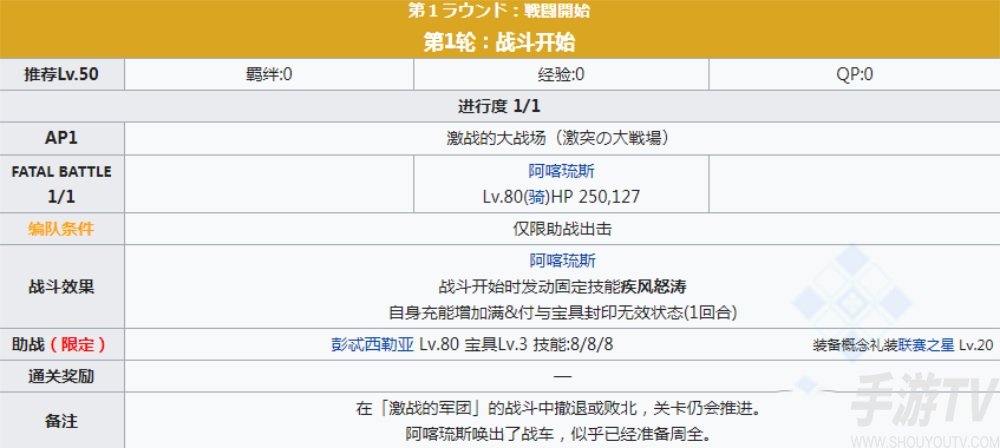
Task: Click the 通关奖励 label cell
Action: 62,377
